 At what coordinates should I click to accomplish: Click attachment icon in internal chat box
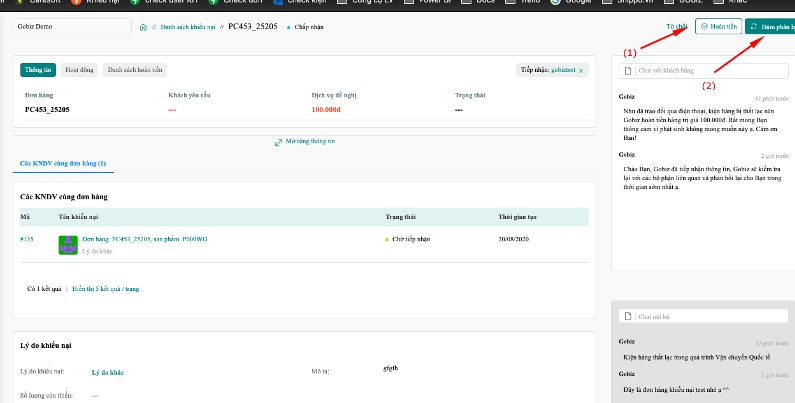[x=627, y=317]
